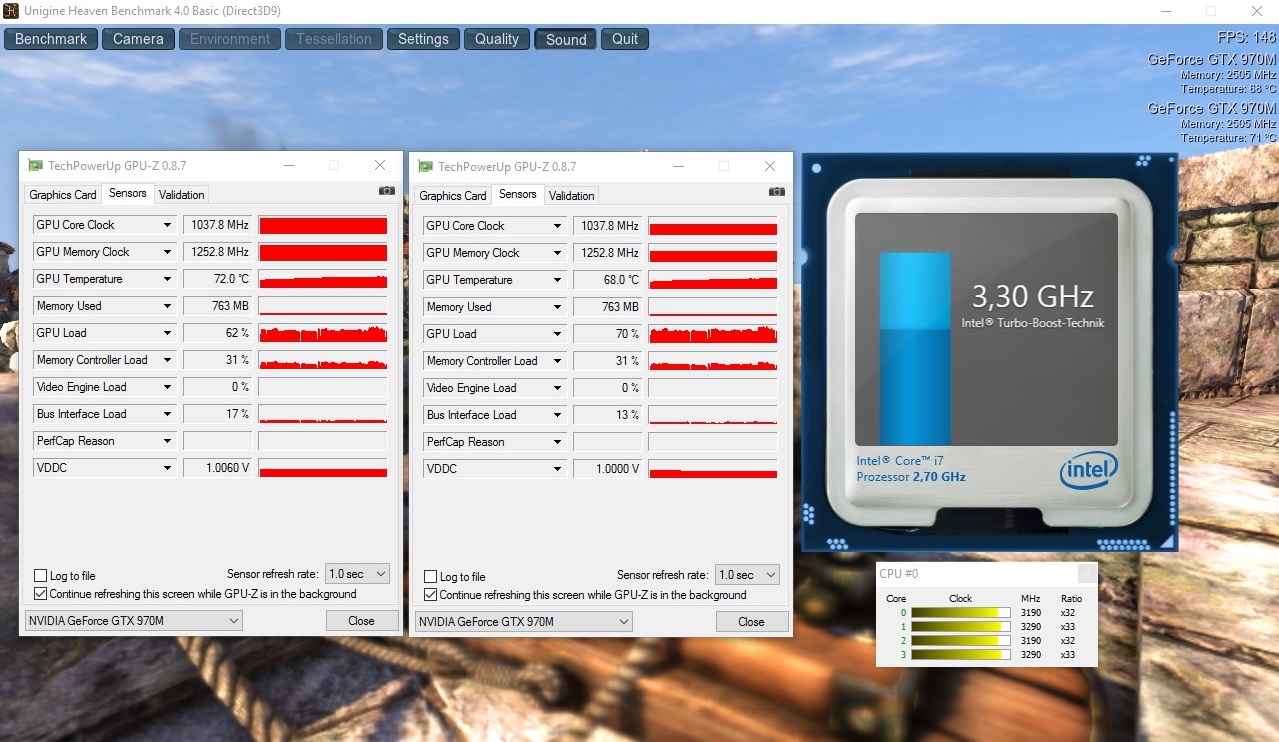Image resolution: width=1279 pixels, height=742 pixels.
Task: Open the Quality options in Heaven
Action: [497, 39]
